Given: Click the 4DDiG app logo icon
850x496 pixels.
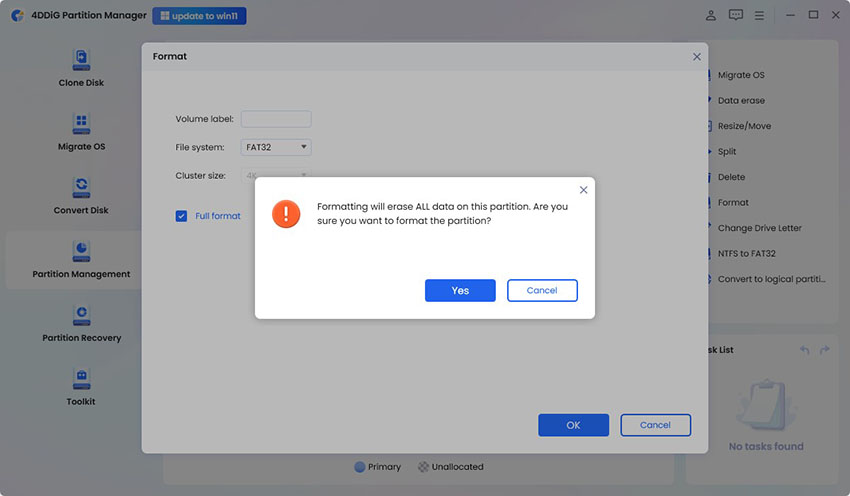Looking at the screenshot, I should [x=17, y=15].
